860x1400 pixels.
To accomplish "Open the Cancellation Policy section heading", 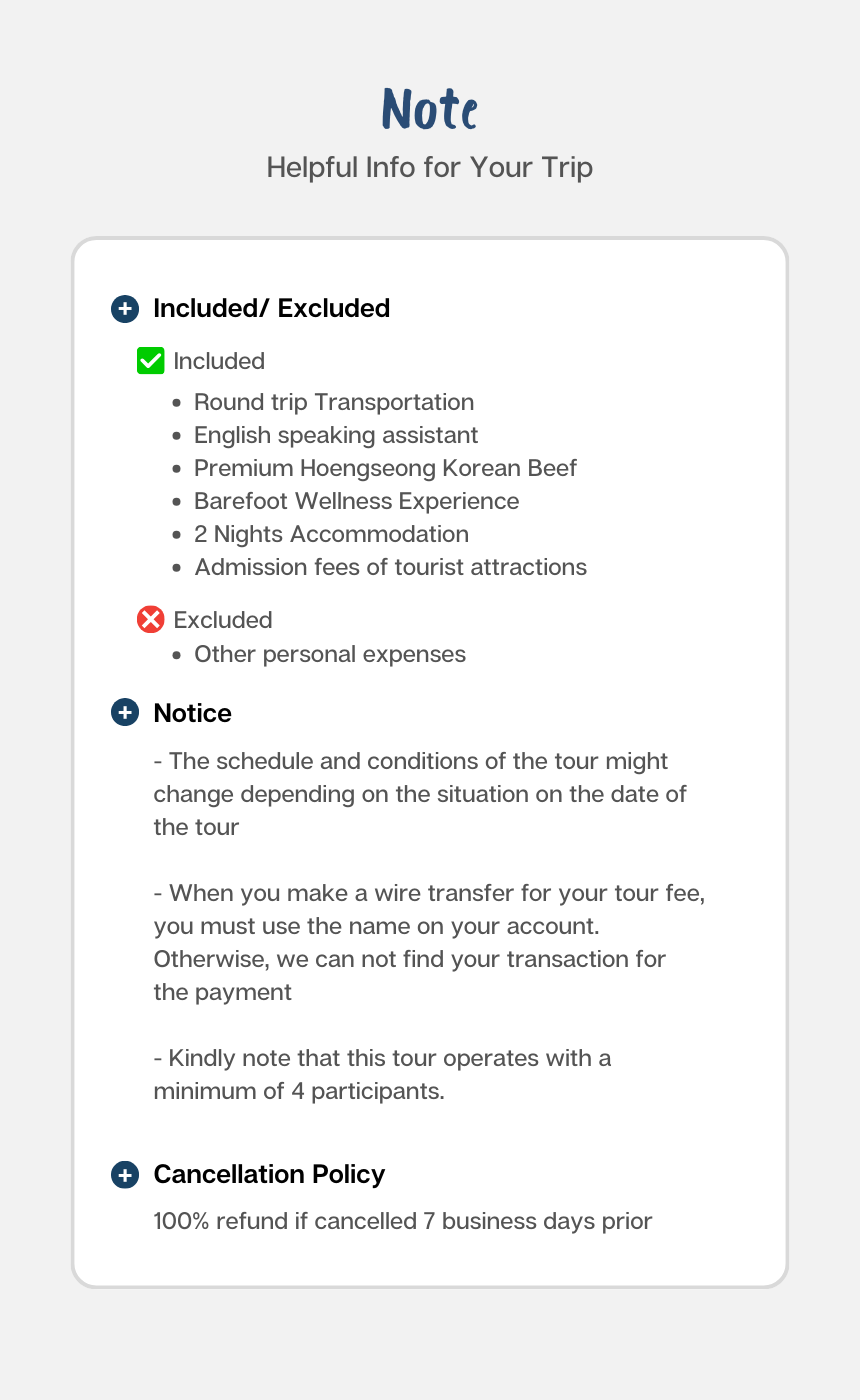I will (x=269, y=1174).
